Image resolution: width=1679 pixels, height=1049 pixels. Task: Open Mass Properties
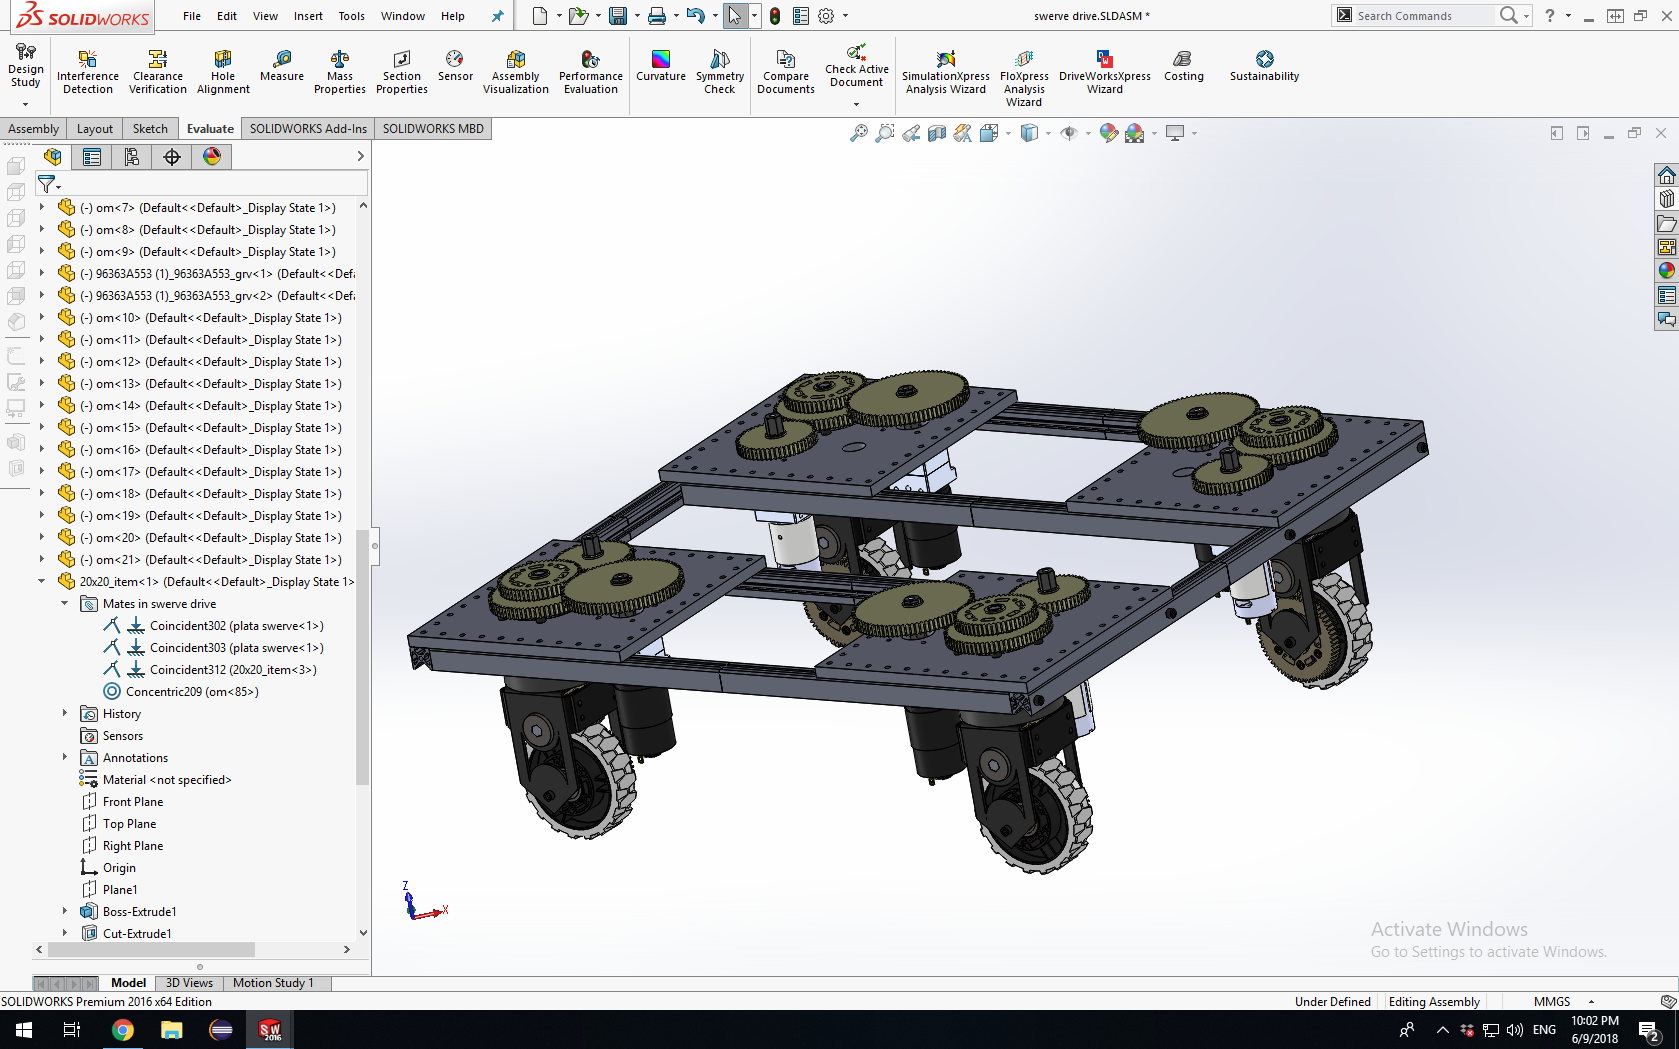pos(340,72)
